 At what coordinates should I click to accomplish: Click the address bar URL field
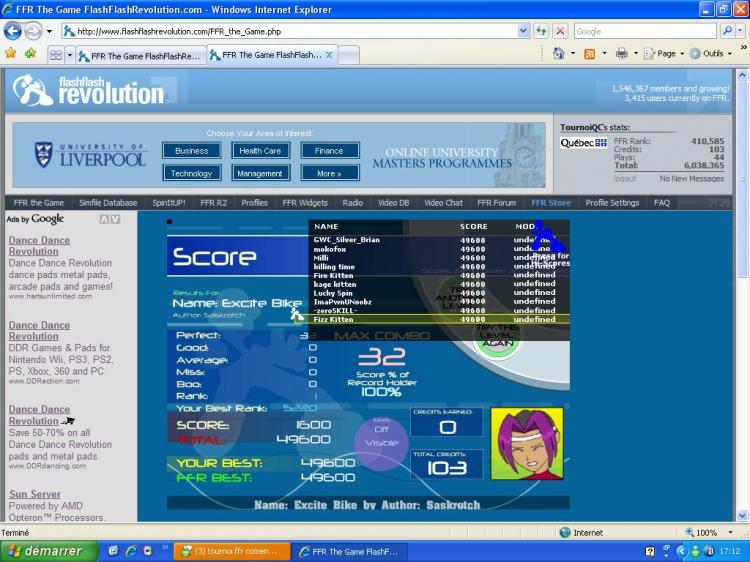[289, 32]
